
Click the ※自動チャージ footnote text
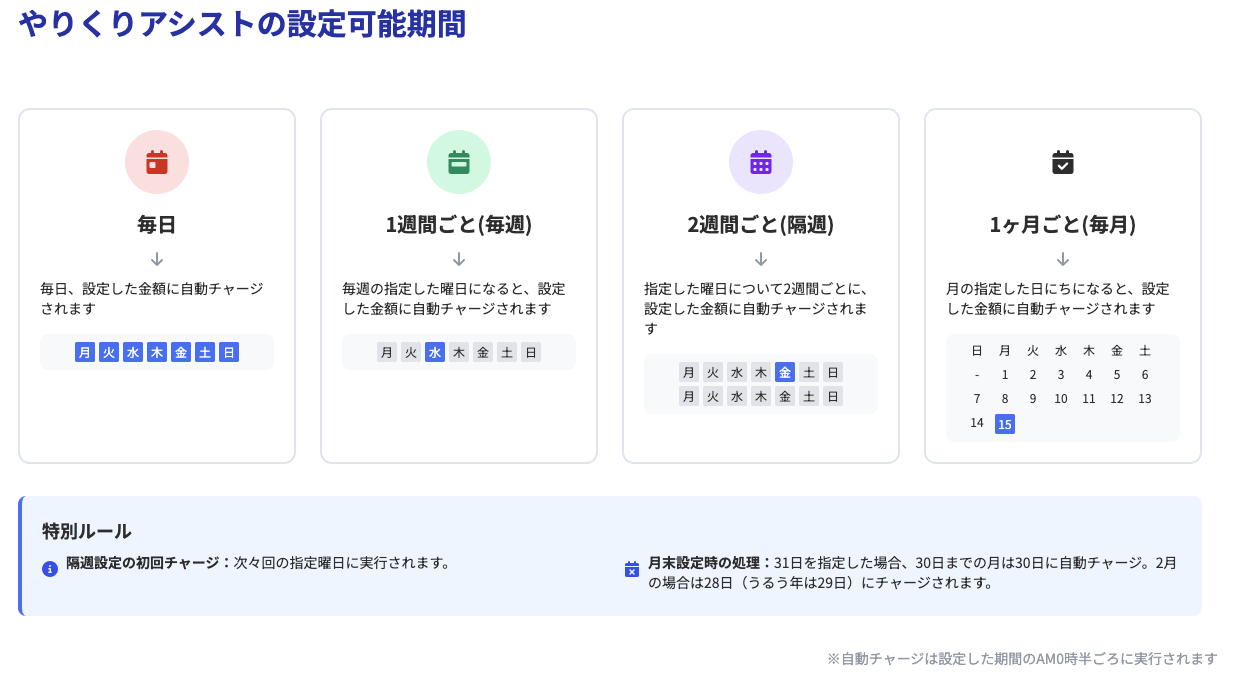1022,659
